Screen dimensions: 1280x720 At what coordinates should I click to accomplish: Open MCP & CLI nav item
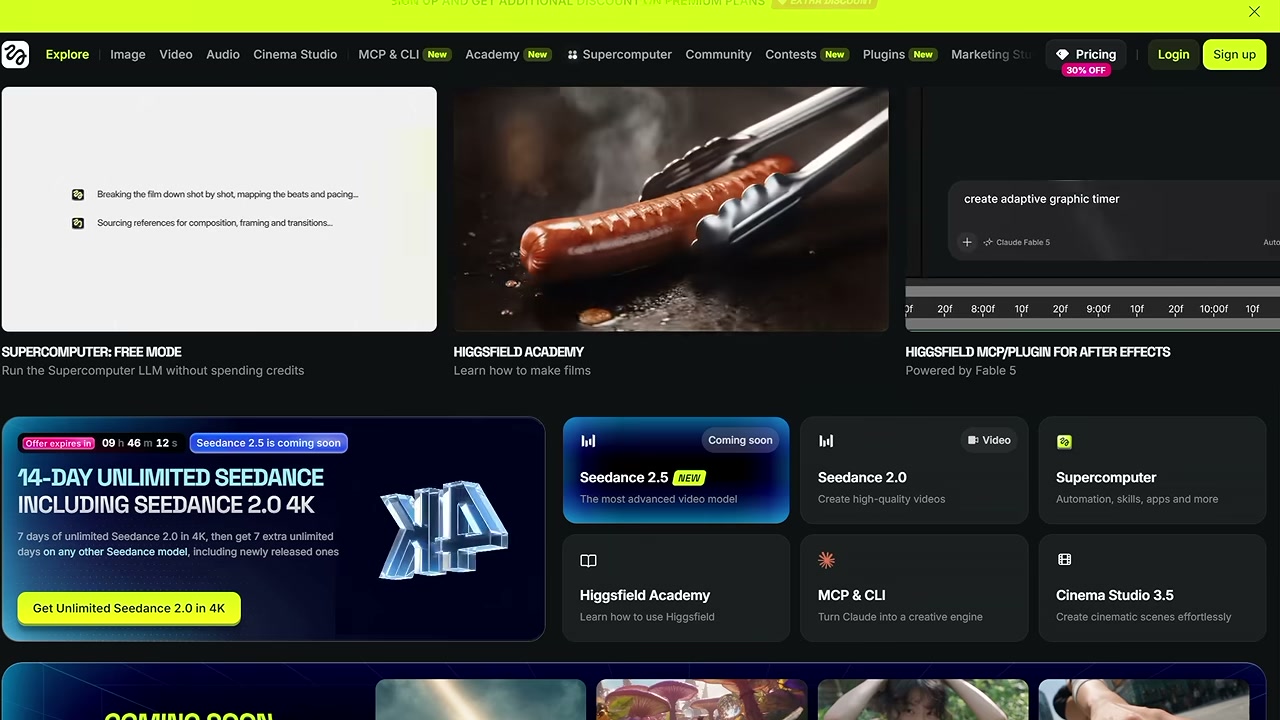point(404,54)
